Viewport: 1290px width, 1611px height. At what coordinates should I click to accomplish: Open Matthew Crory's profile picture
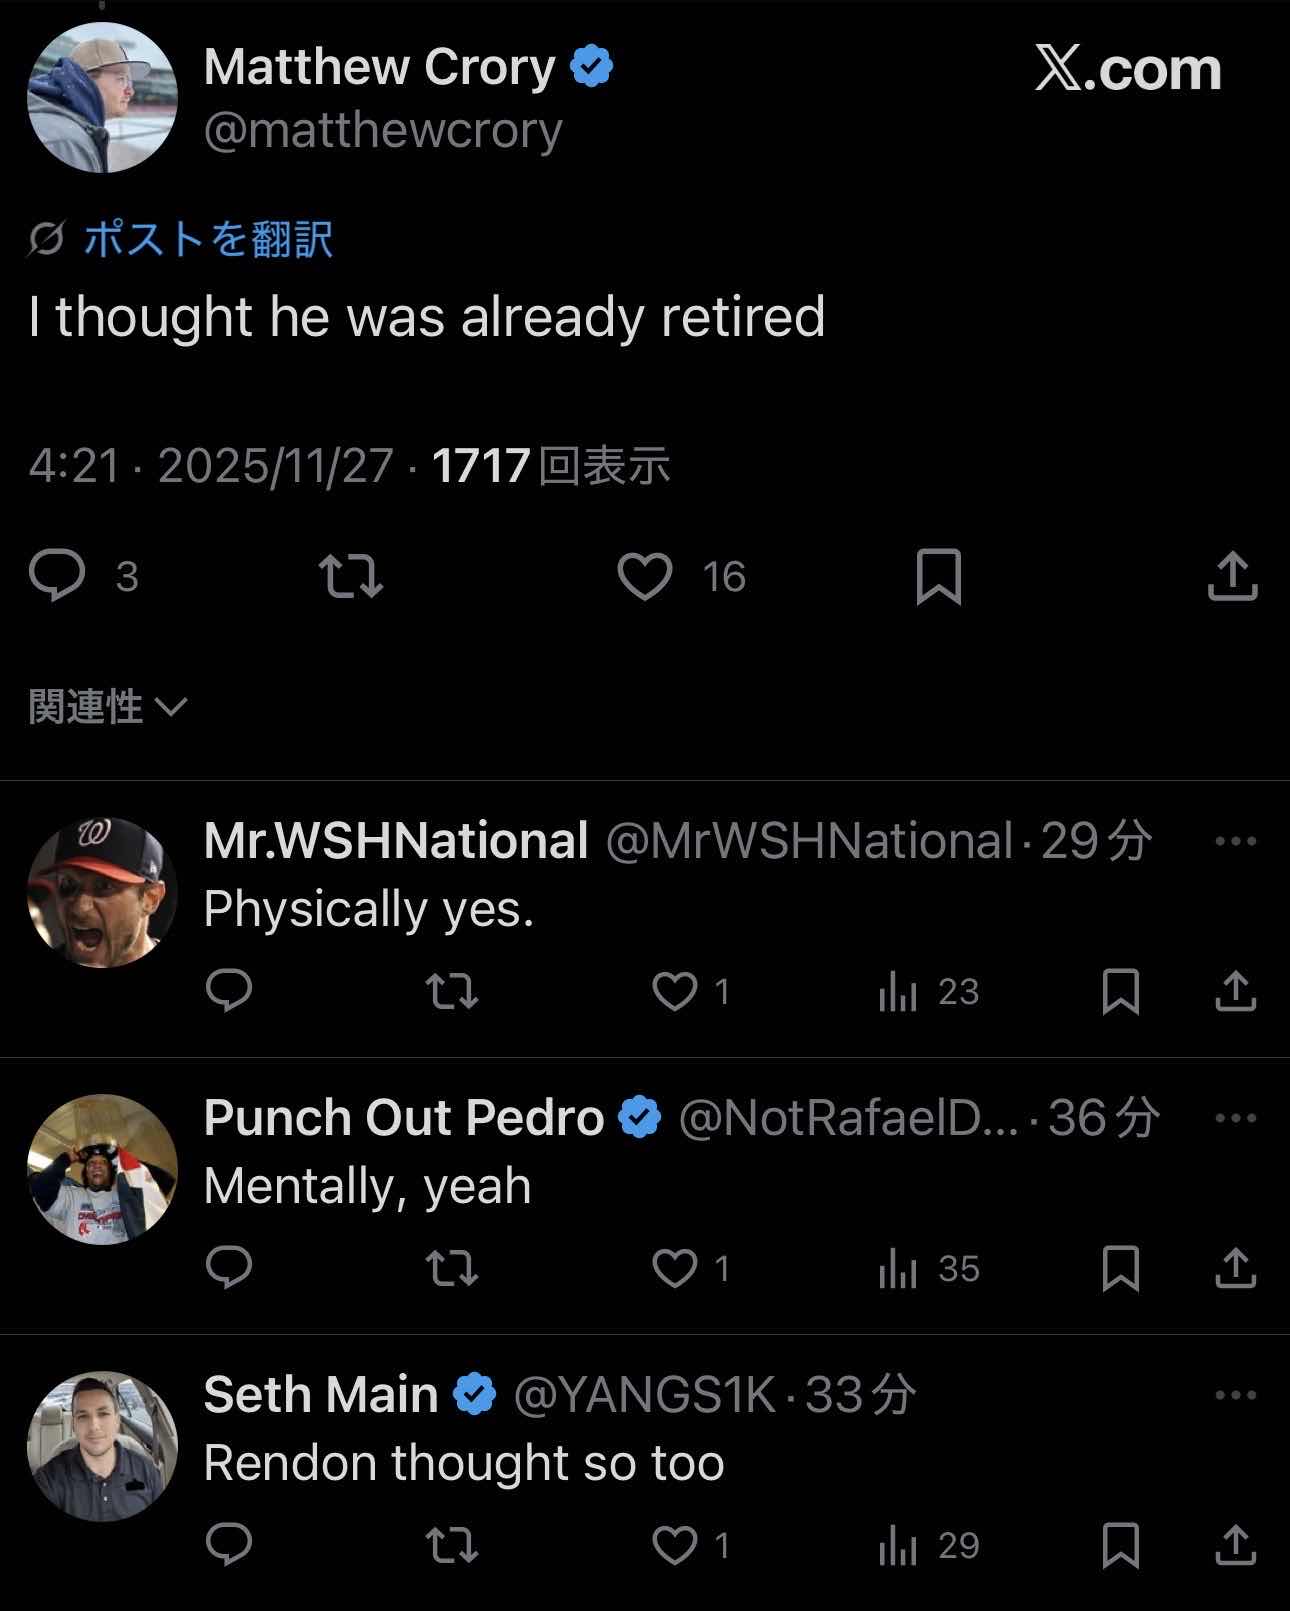(102, 98)
